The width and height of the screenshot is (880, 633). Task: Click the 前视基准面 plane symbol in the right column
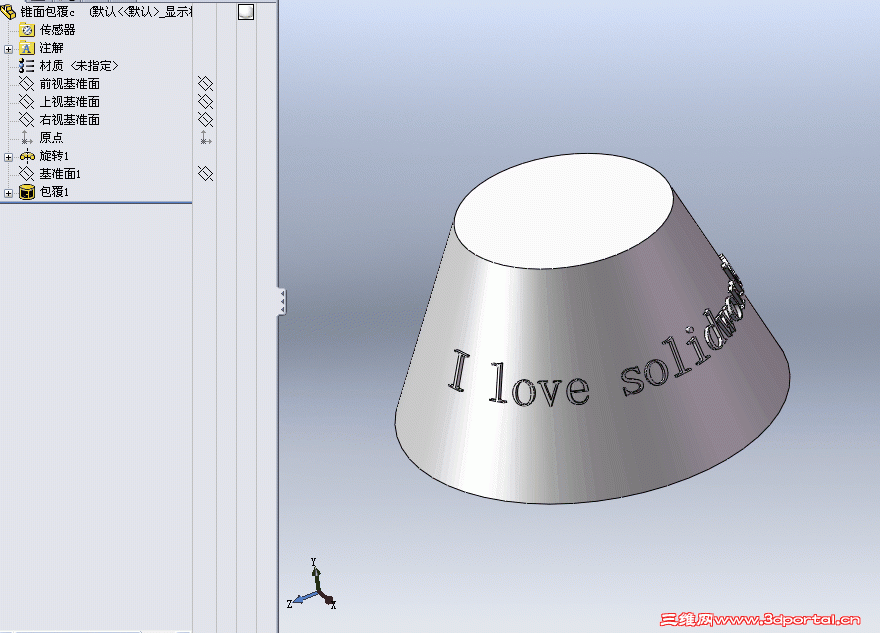[207, 85]
